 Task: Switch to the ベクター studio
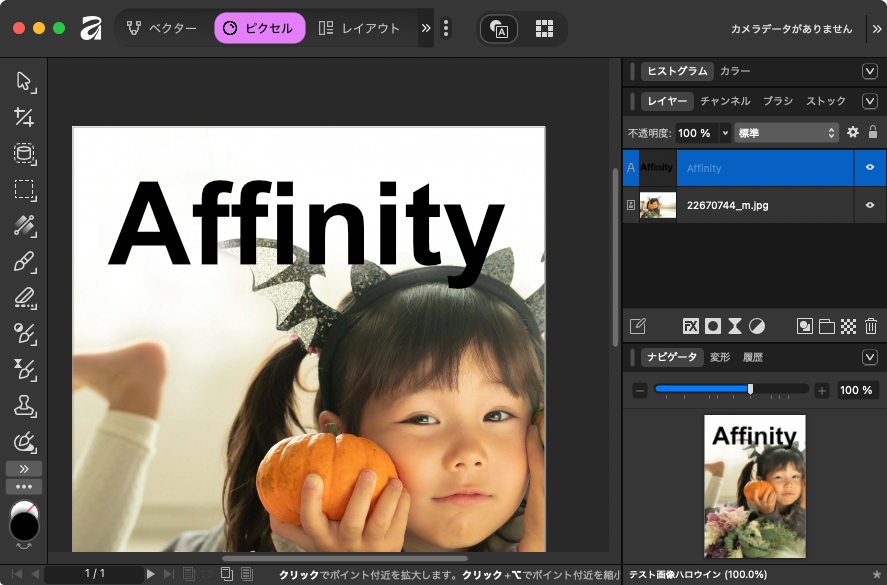(162, 29)
